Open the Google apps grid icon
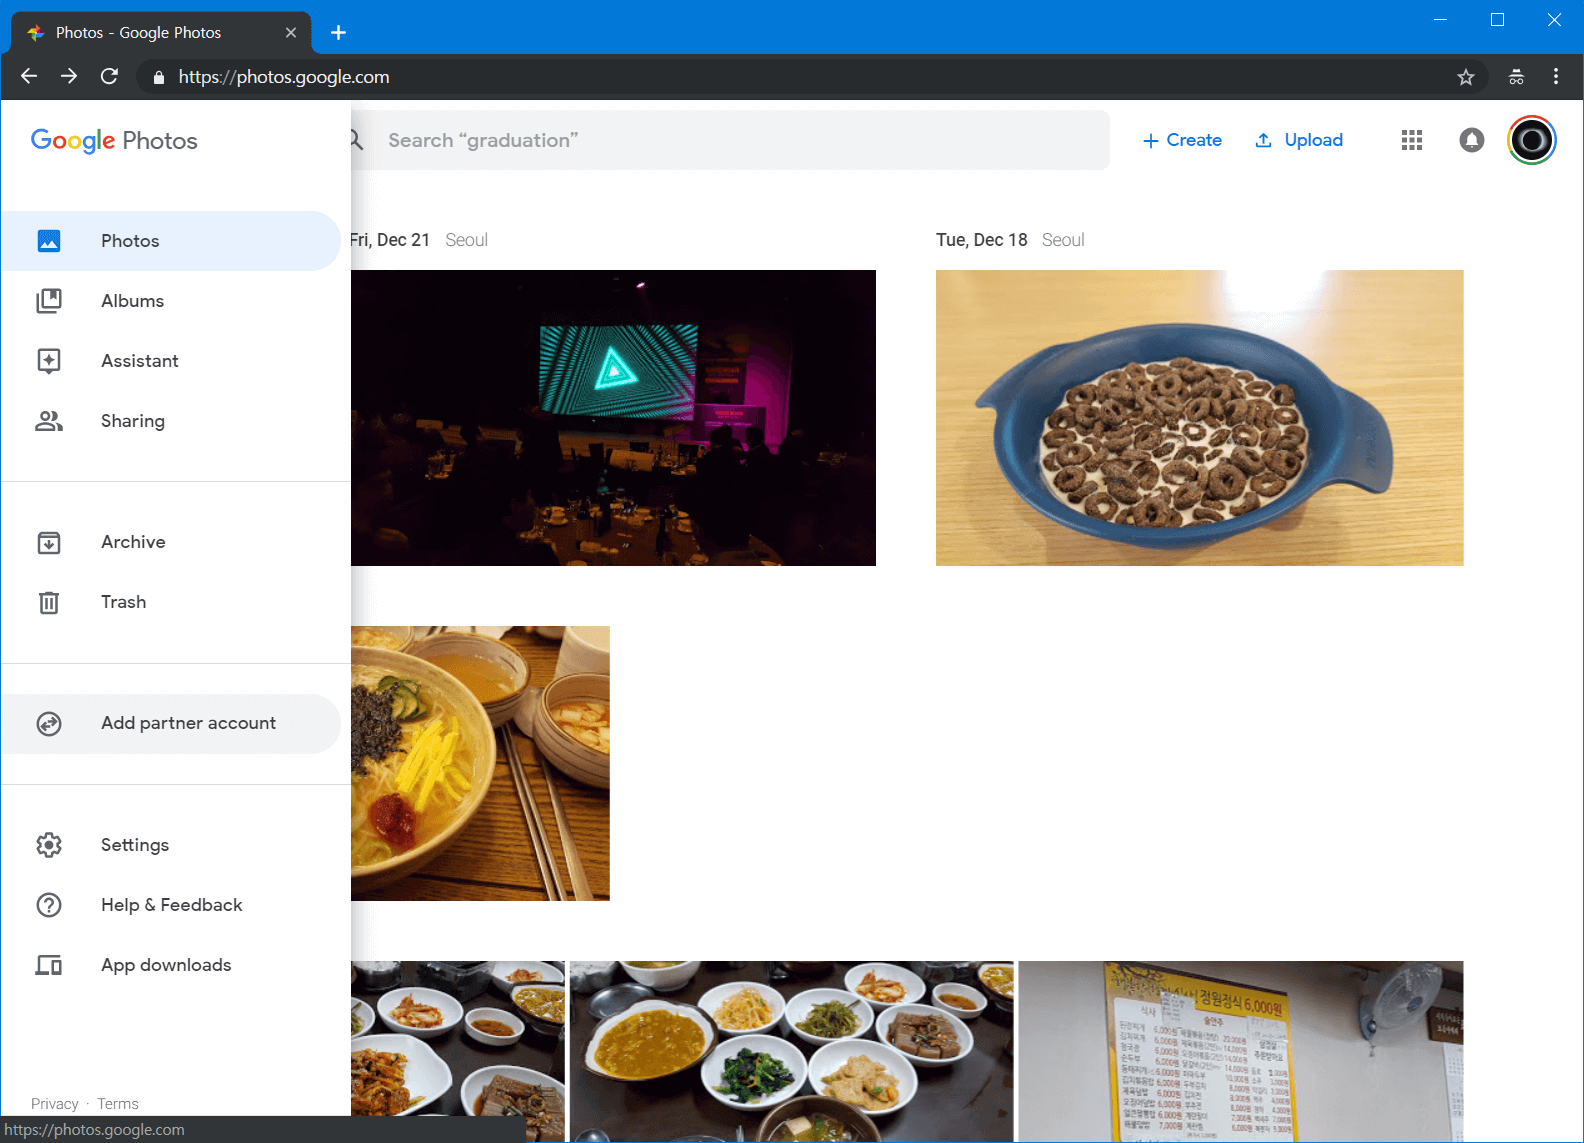 tap(1411, 140)
